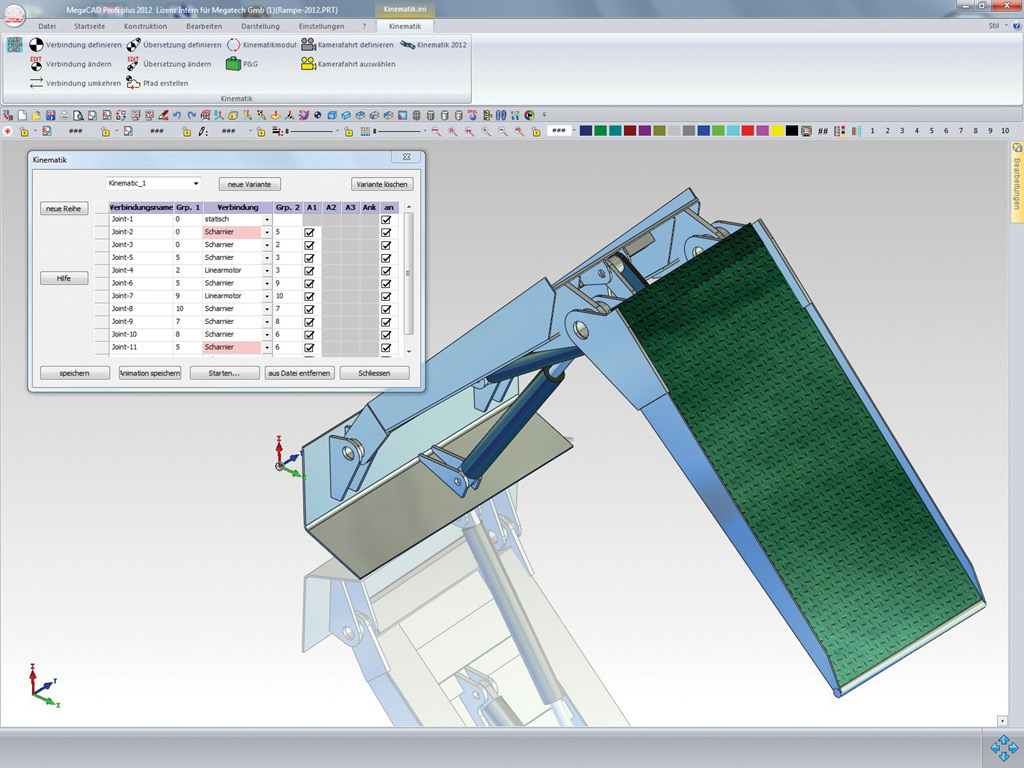Launch the Kinematikmodul icon
The image size is (1024, 768).
[x=233, y=45]
